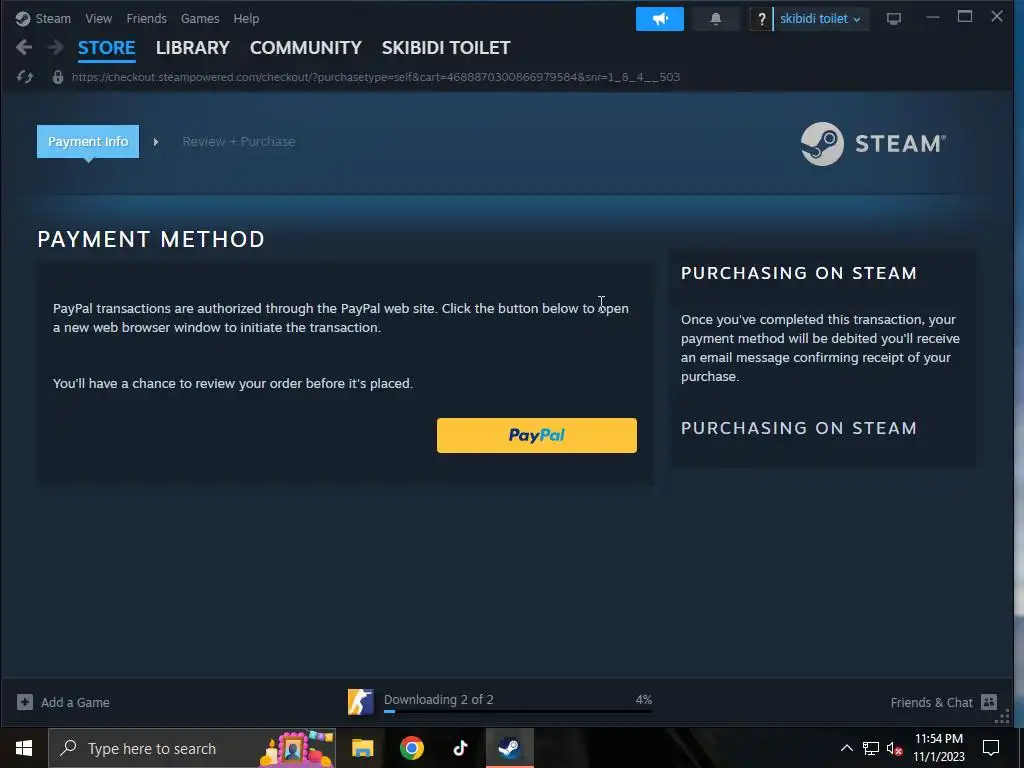
Task: Open the Windows Start menu
Action: pyautogui.click(x=24, y=748)
